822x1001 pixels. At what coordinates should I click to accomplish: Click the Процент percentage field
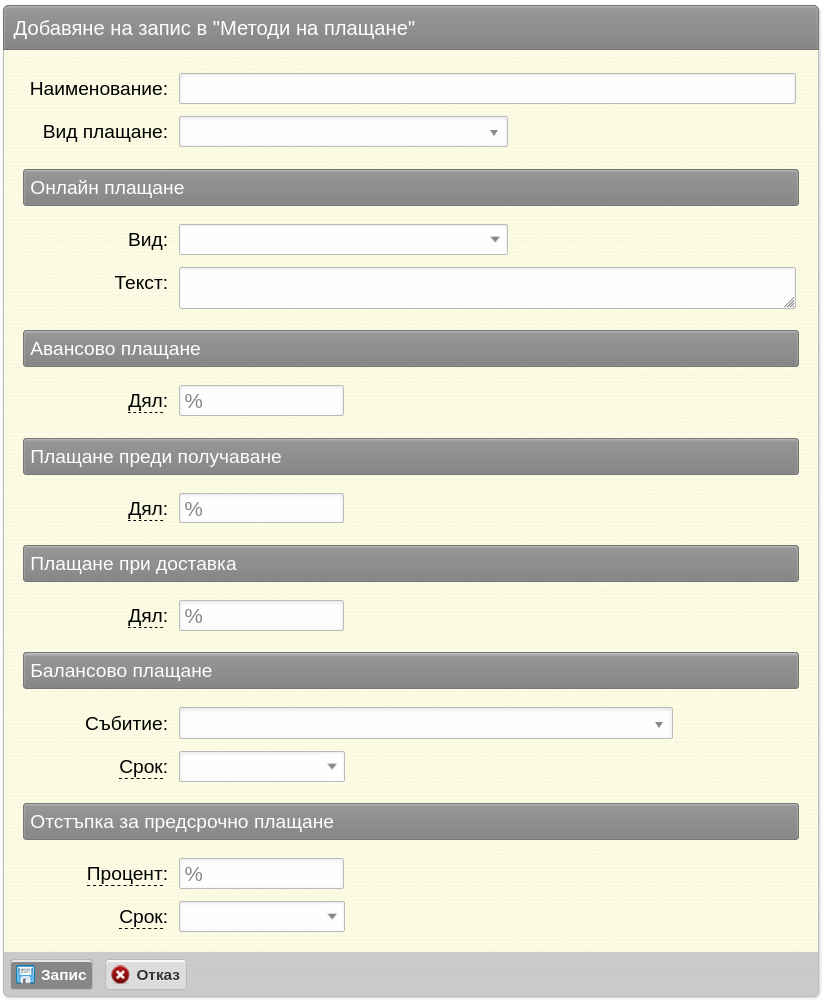(262, 873)
